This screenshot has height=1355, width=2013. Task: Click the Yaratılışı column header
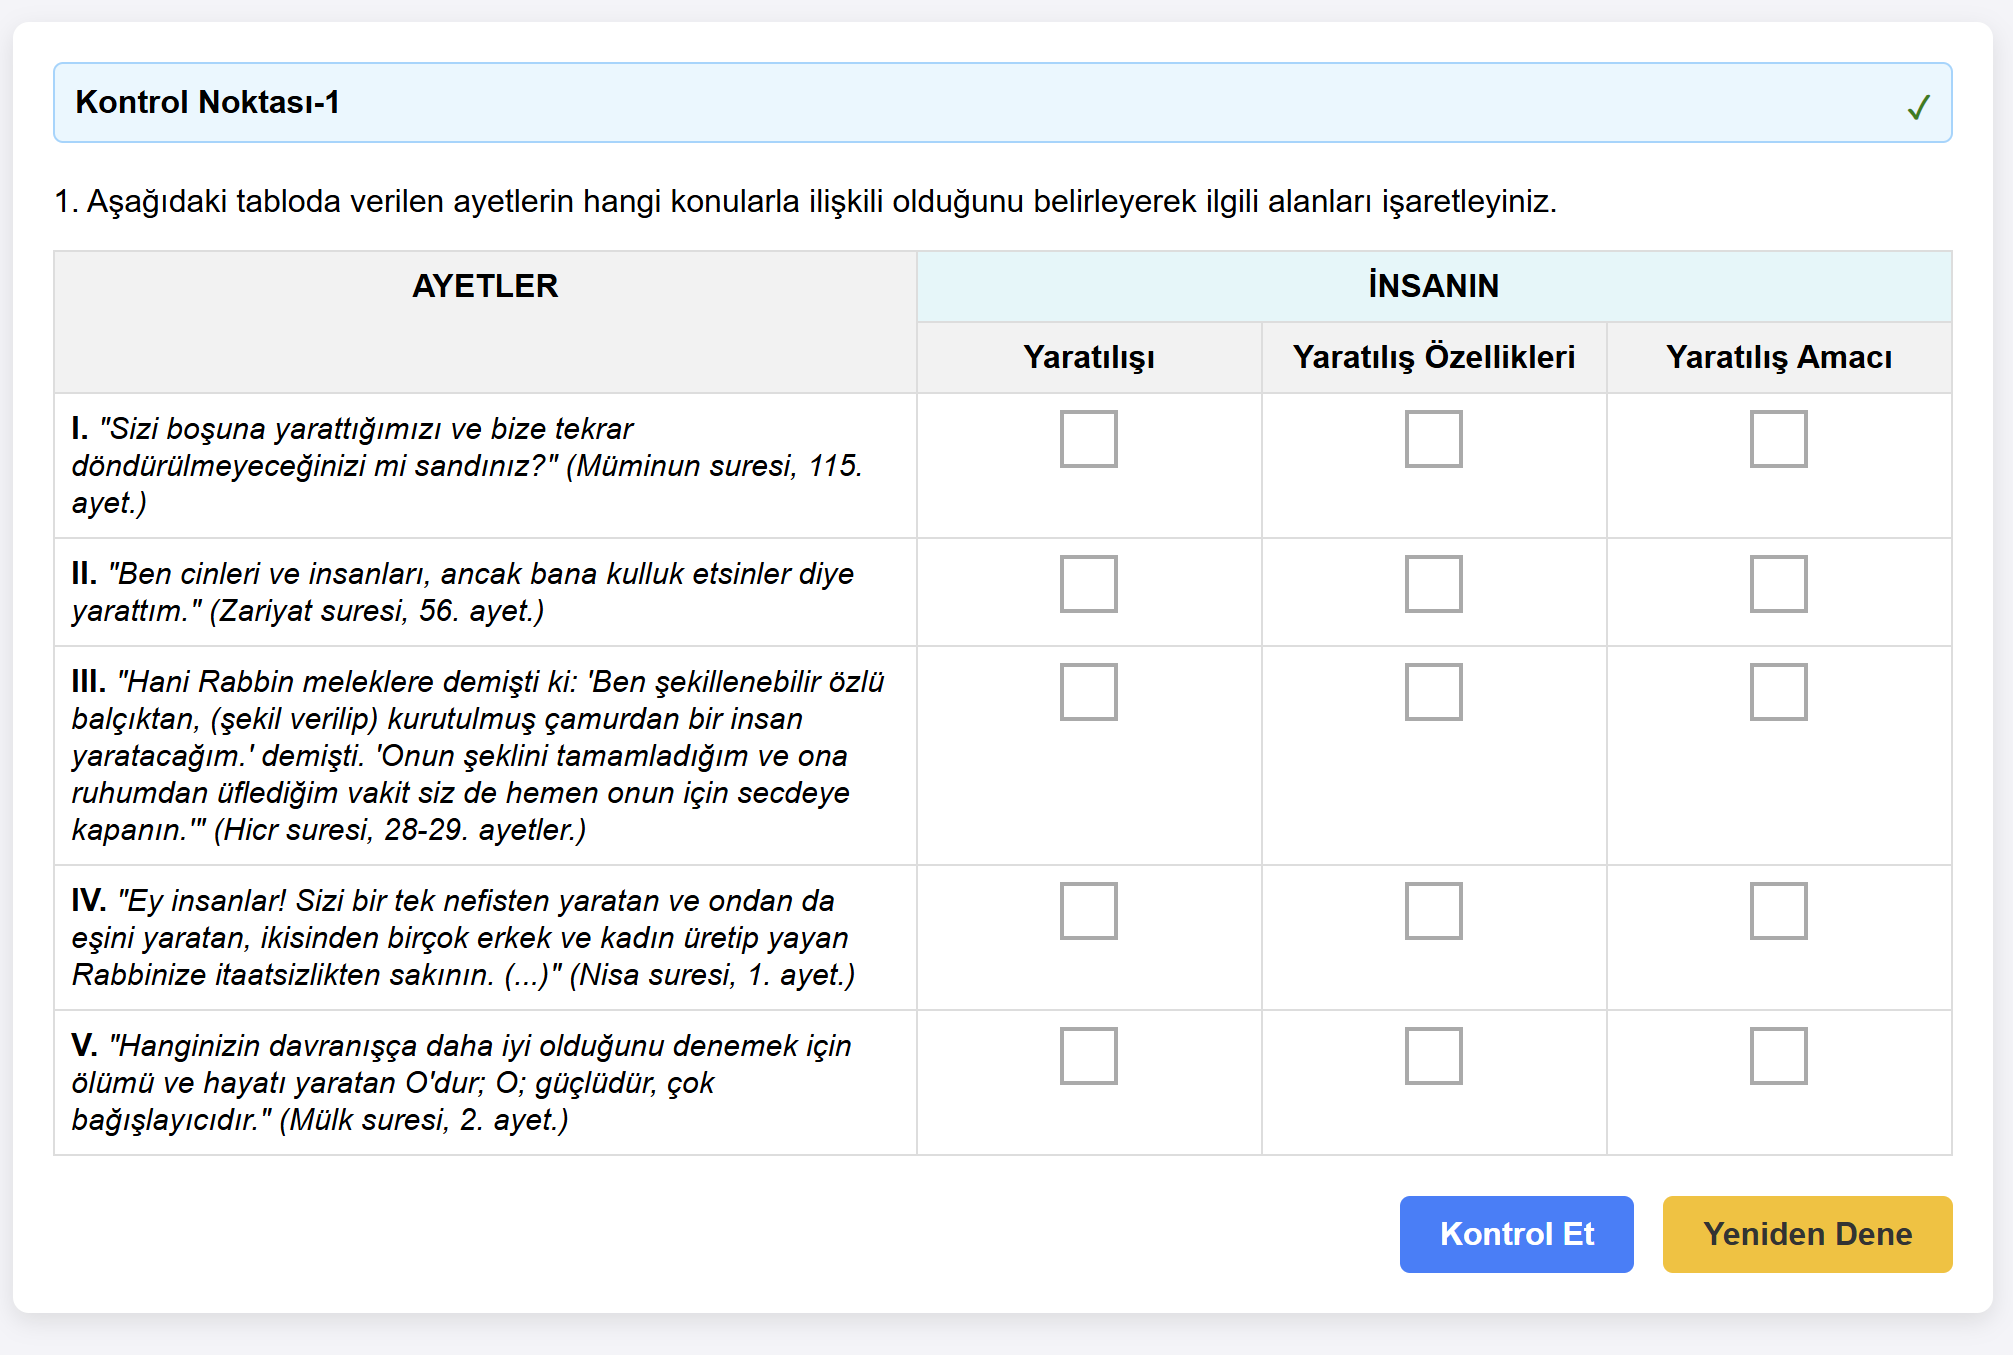[x=1088, y=357]
